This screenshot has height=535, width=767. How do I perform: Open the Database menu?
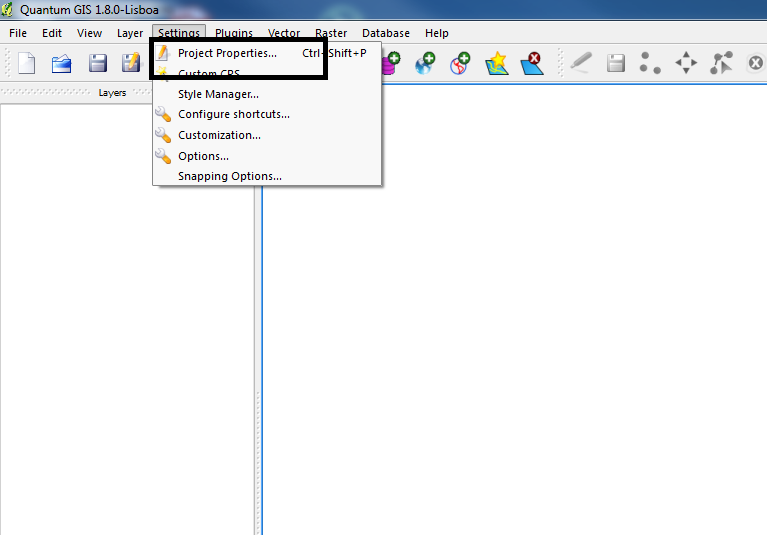(385, 33)
